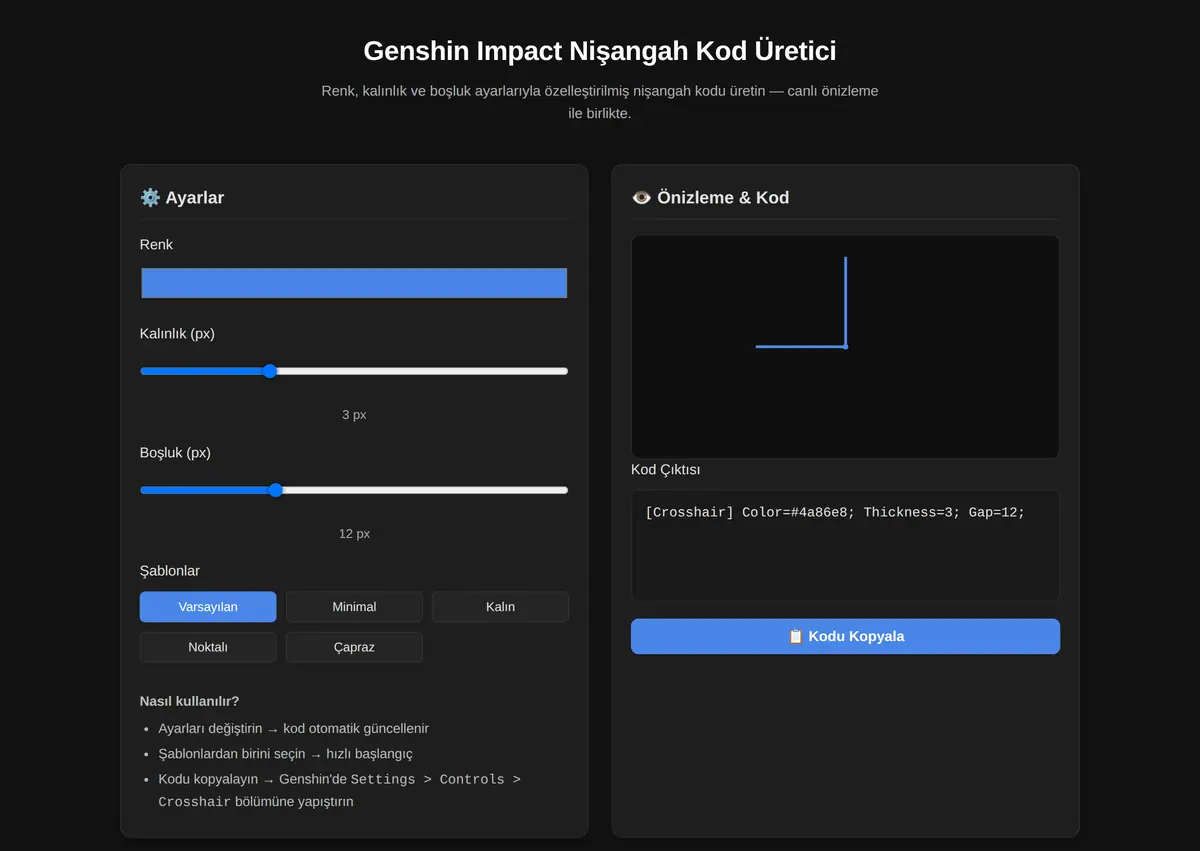Click the Boşluk gap slider handle

(x=276, y=490)
